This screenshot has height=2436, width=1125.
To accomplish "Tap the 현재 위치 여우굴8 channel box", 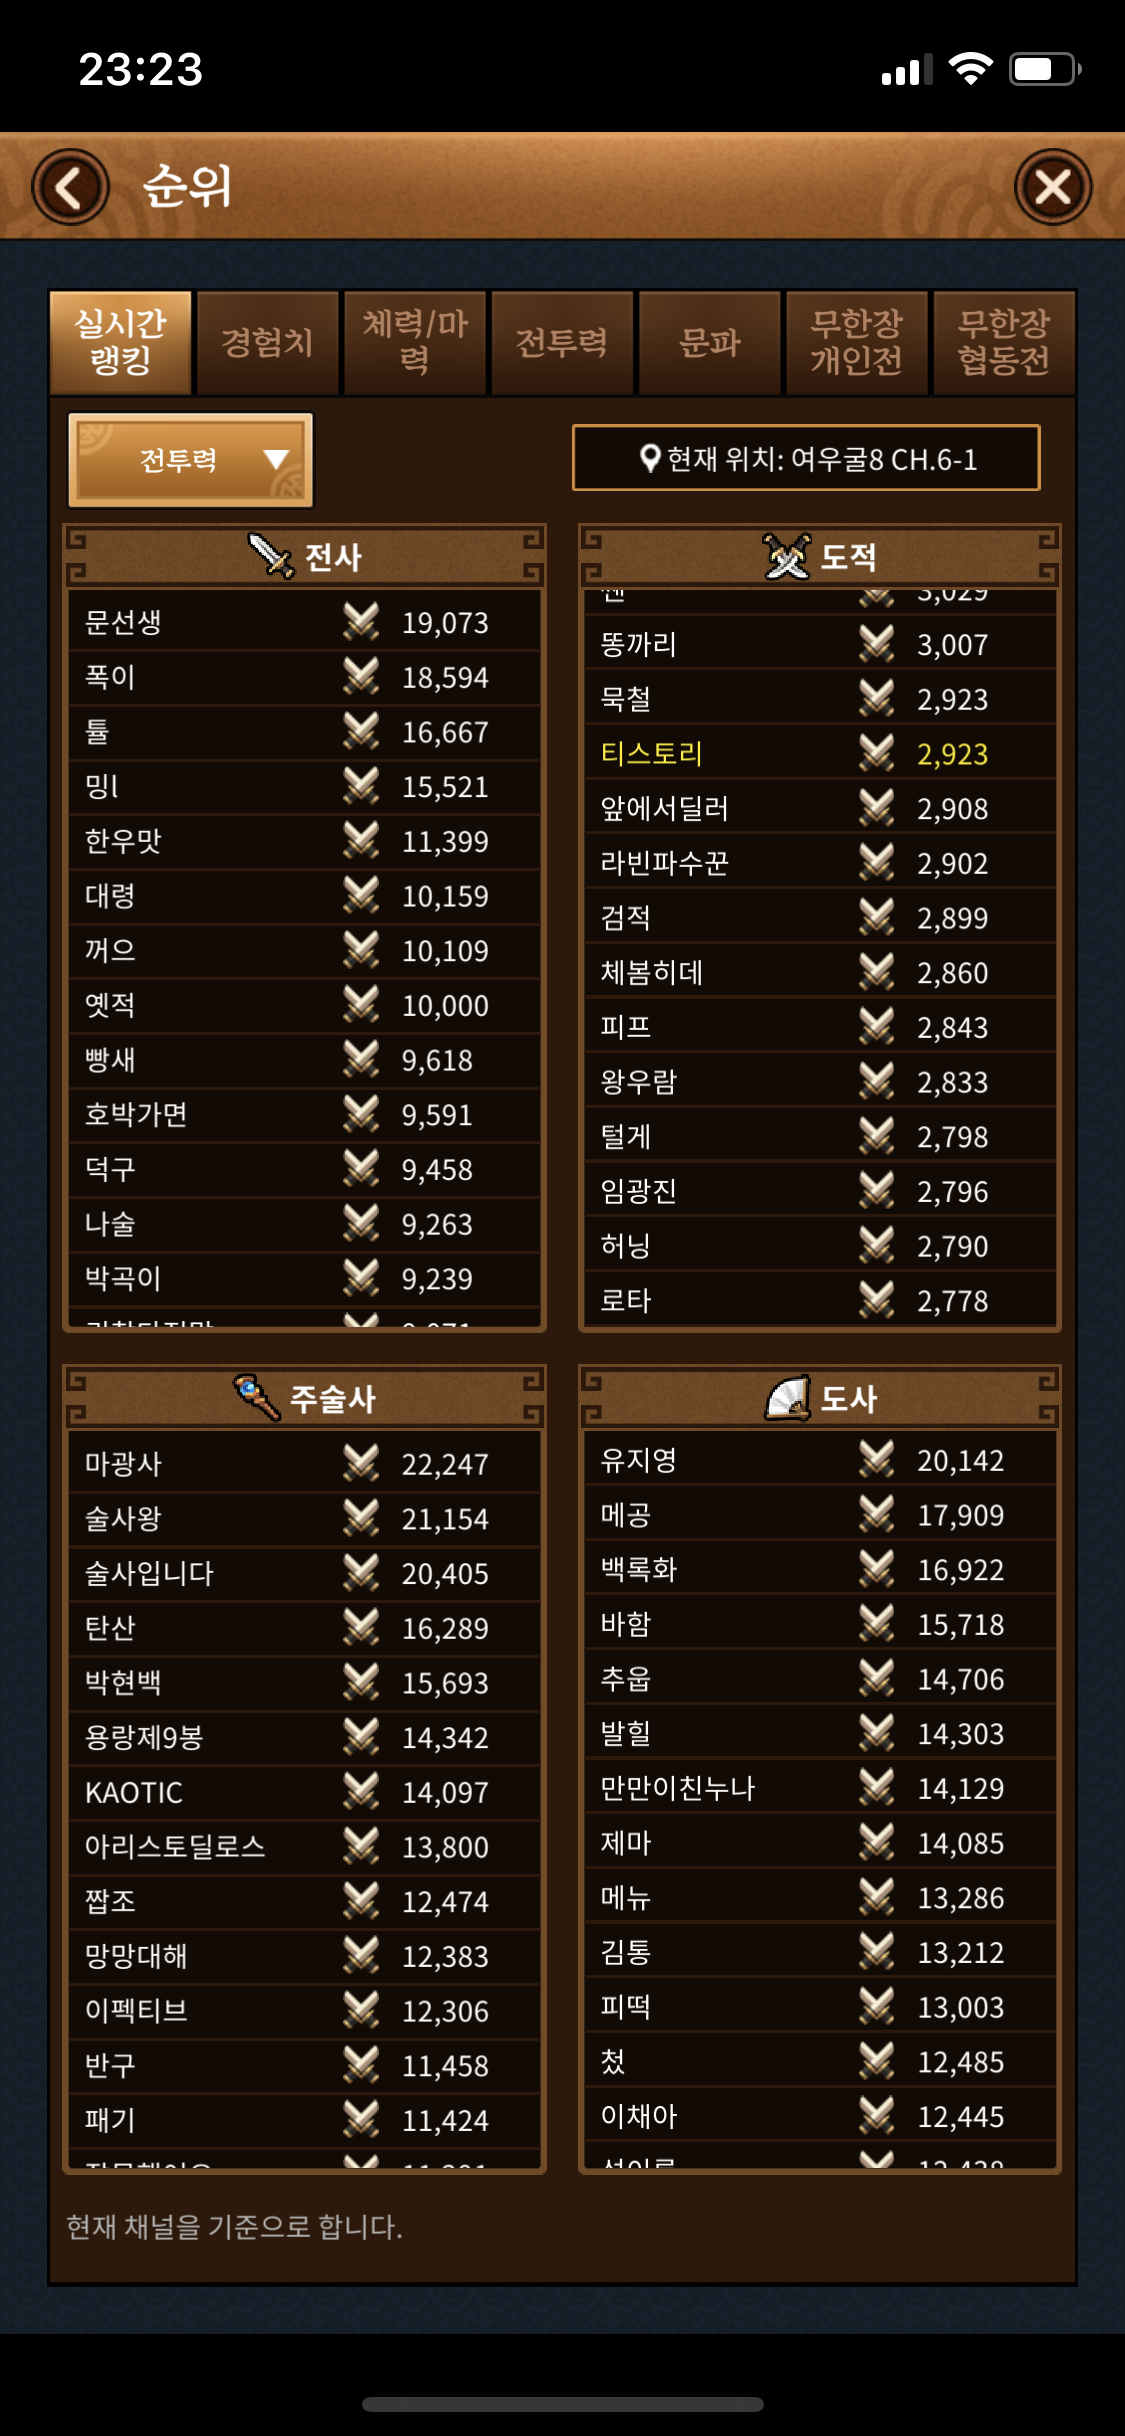I will [806, 459].
